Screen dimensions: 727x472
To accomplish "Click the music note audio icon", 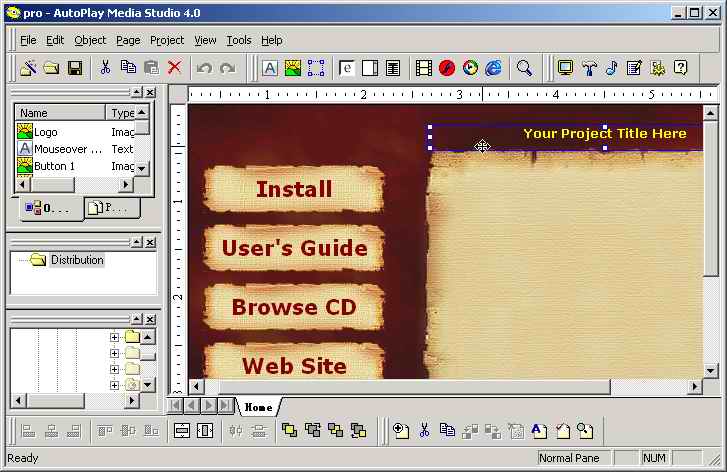I will tap(611, 68).
